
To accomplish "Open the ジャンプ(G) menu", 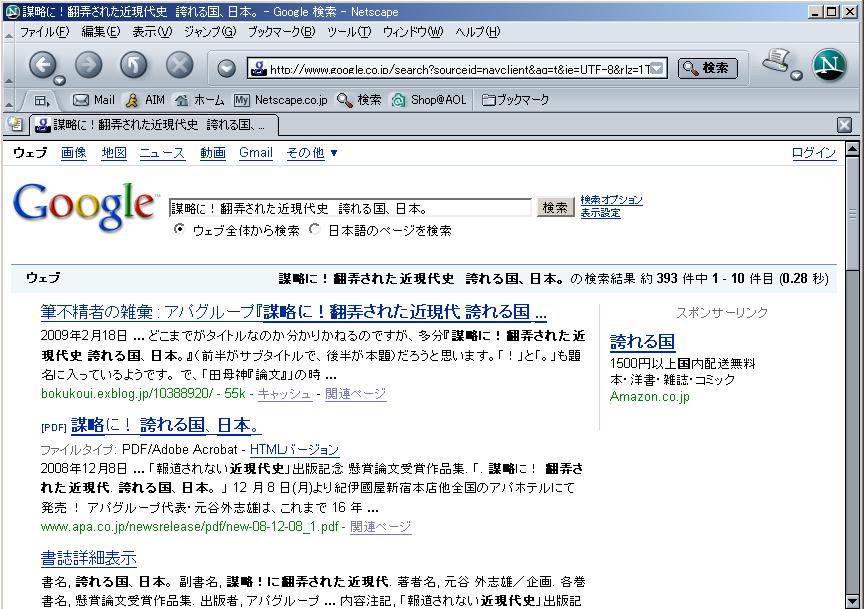I will click(x=209, y=32).
